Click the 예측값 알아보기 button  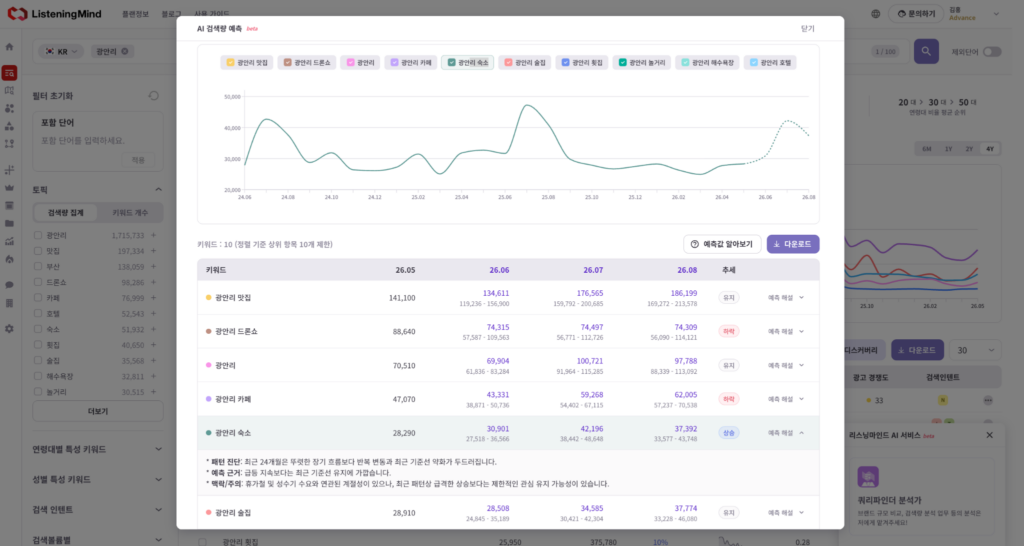pyautogui.click(x=722, y=244)
